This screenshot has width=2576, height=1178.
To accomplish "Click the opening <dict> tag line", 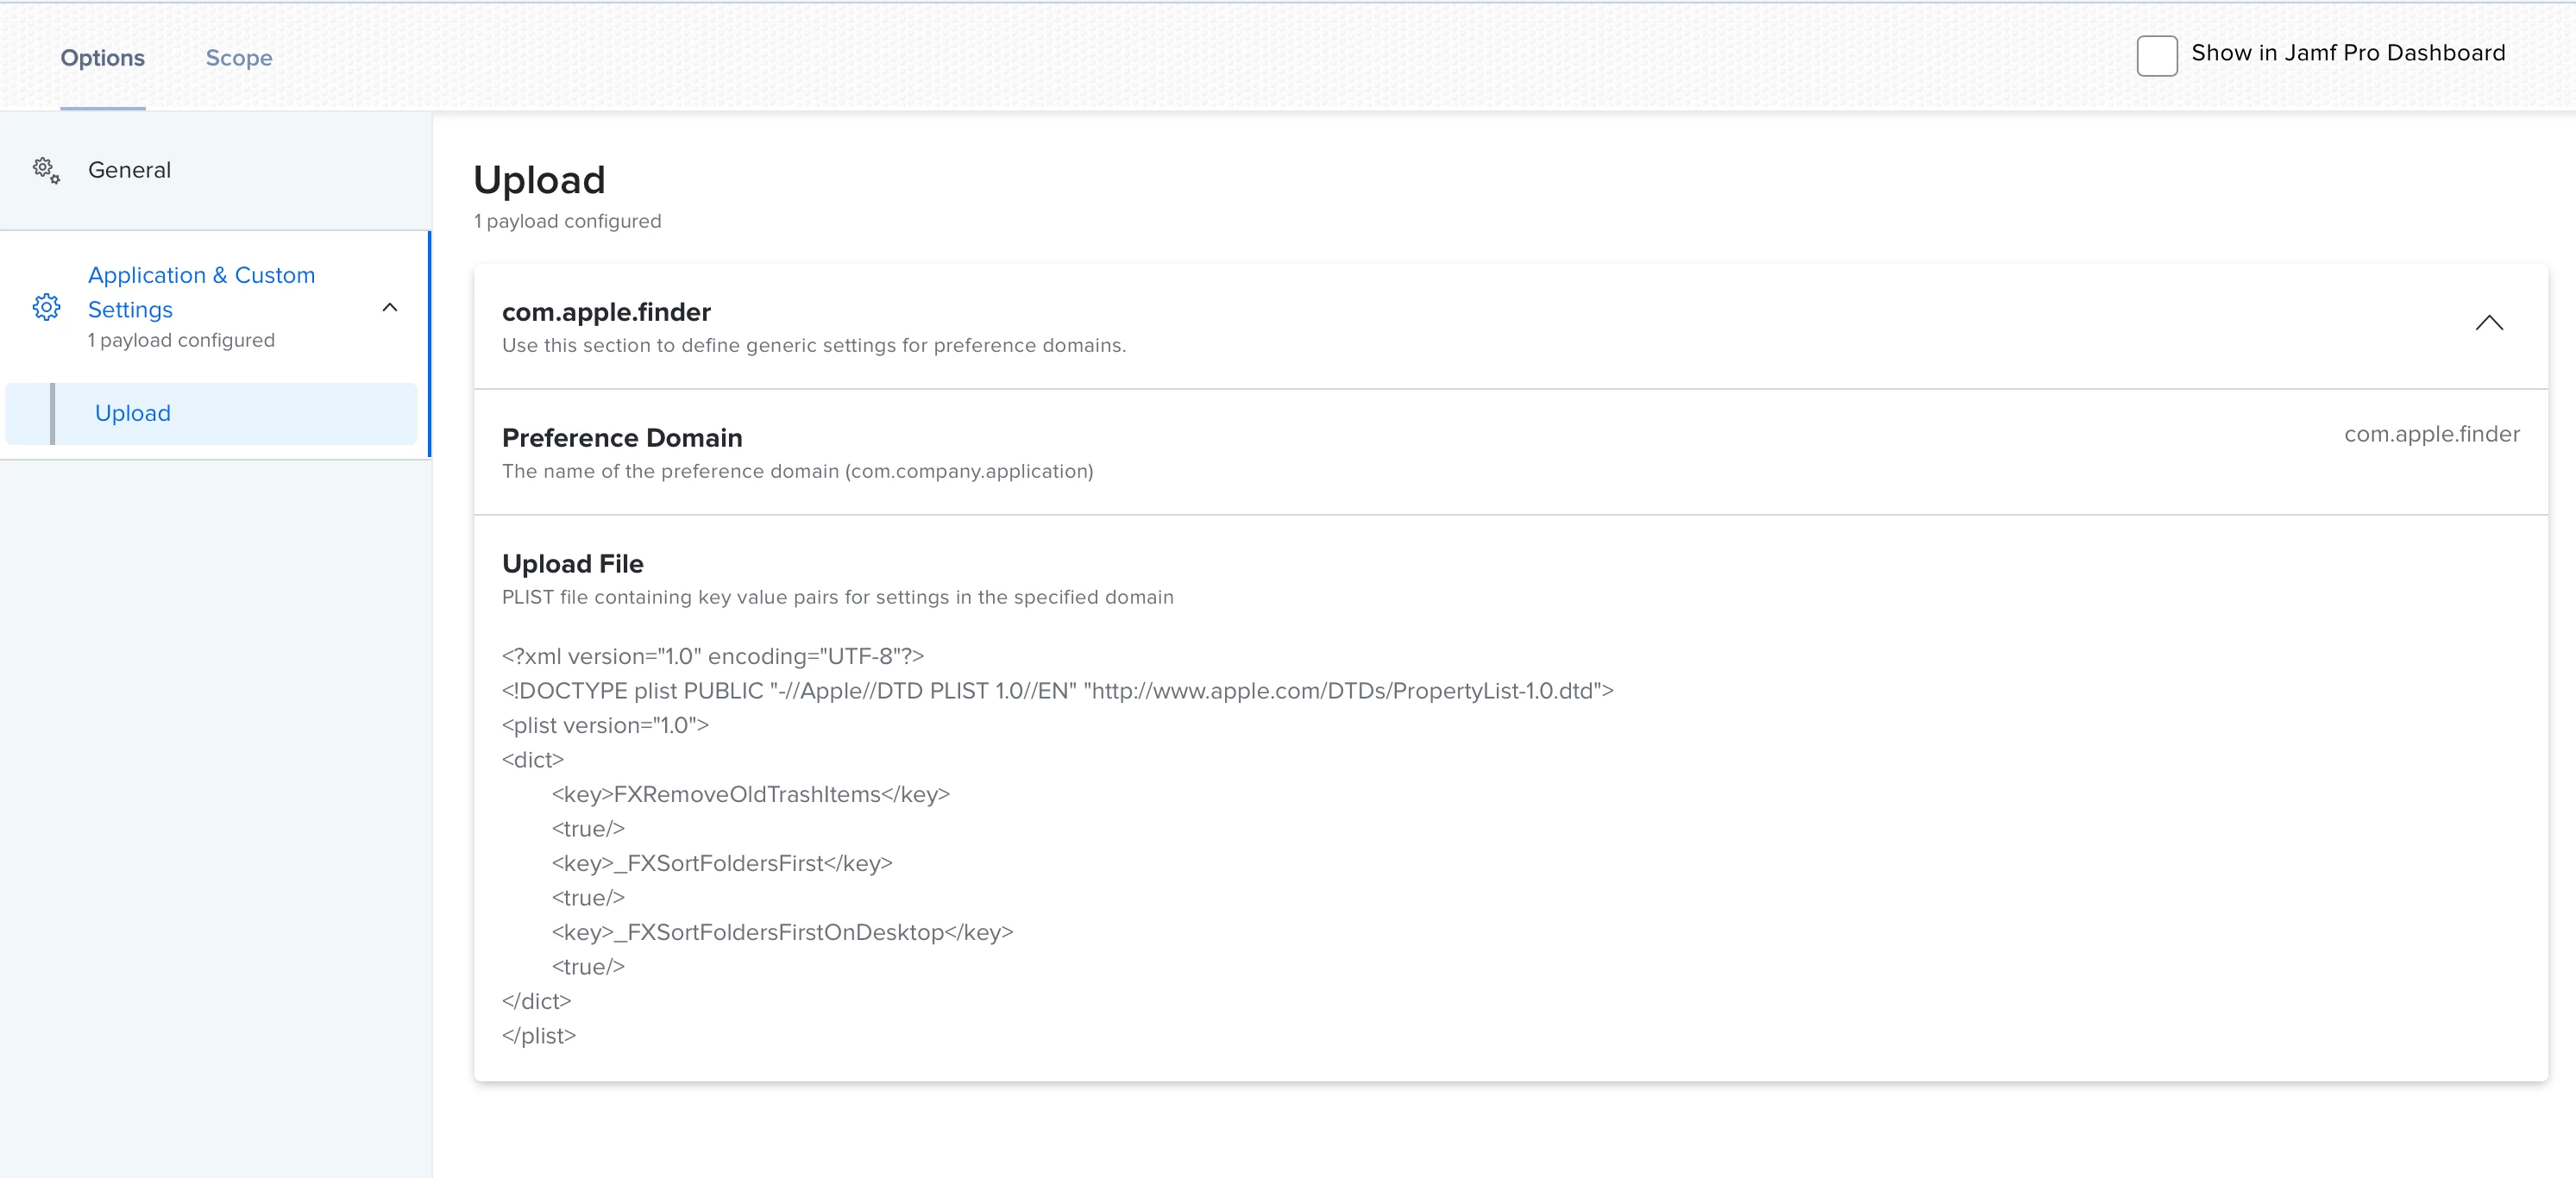I will [x=532, y=760].
